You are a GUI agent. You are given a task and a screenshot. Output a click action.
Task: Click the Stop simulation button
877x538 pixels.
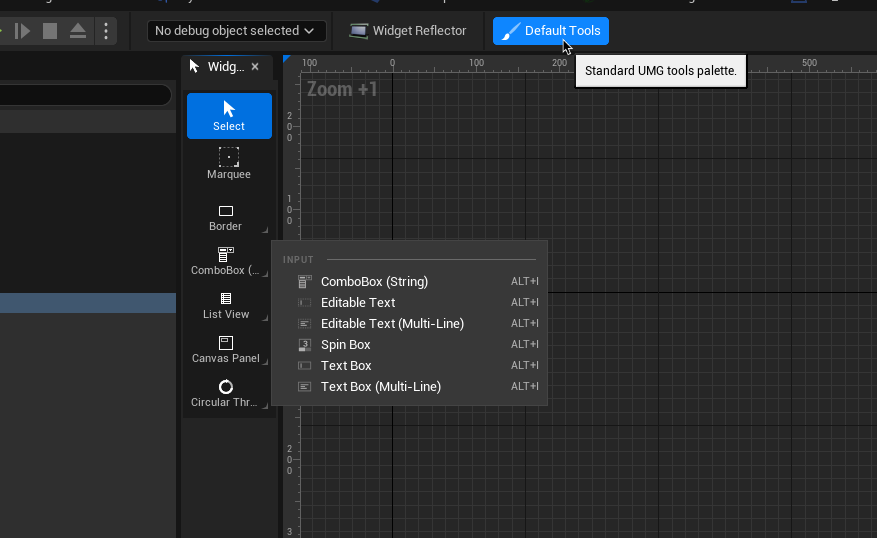click(x=50, y=31)
